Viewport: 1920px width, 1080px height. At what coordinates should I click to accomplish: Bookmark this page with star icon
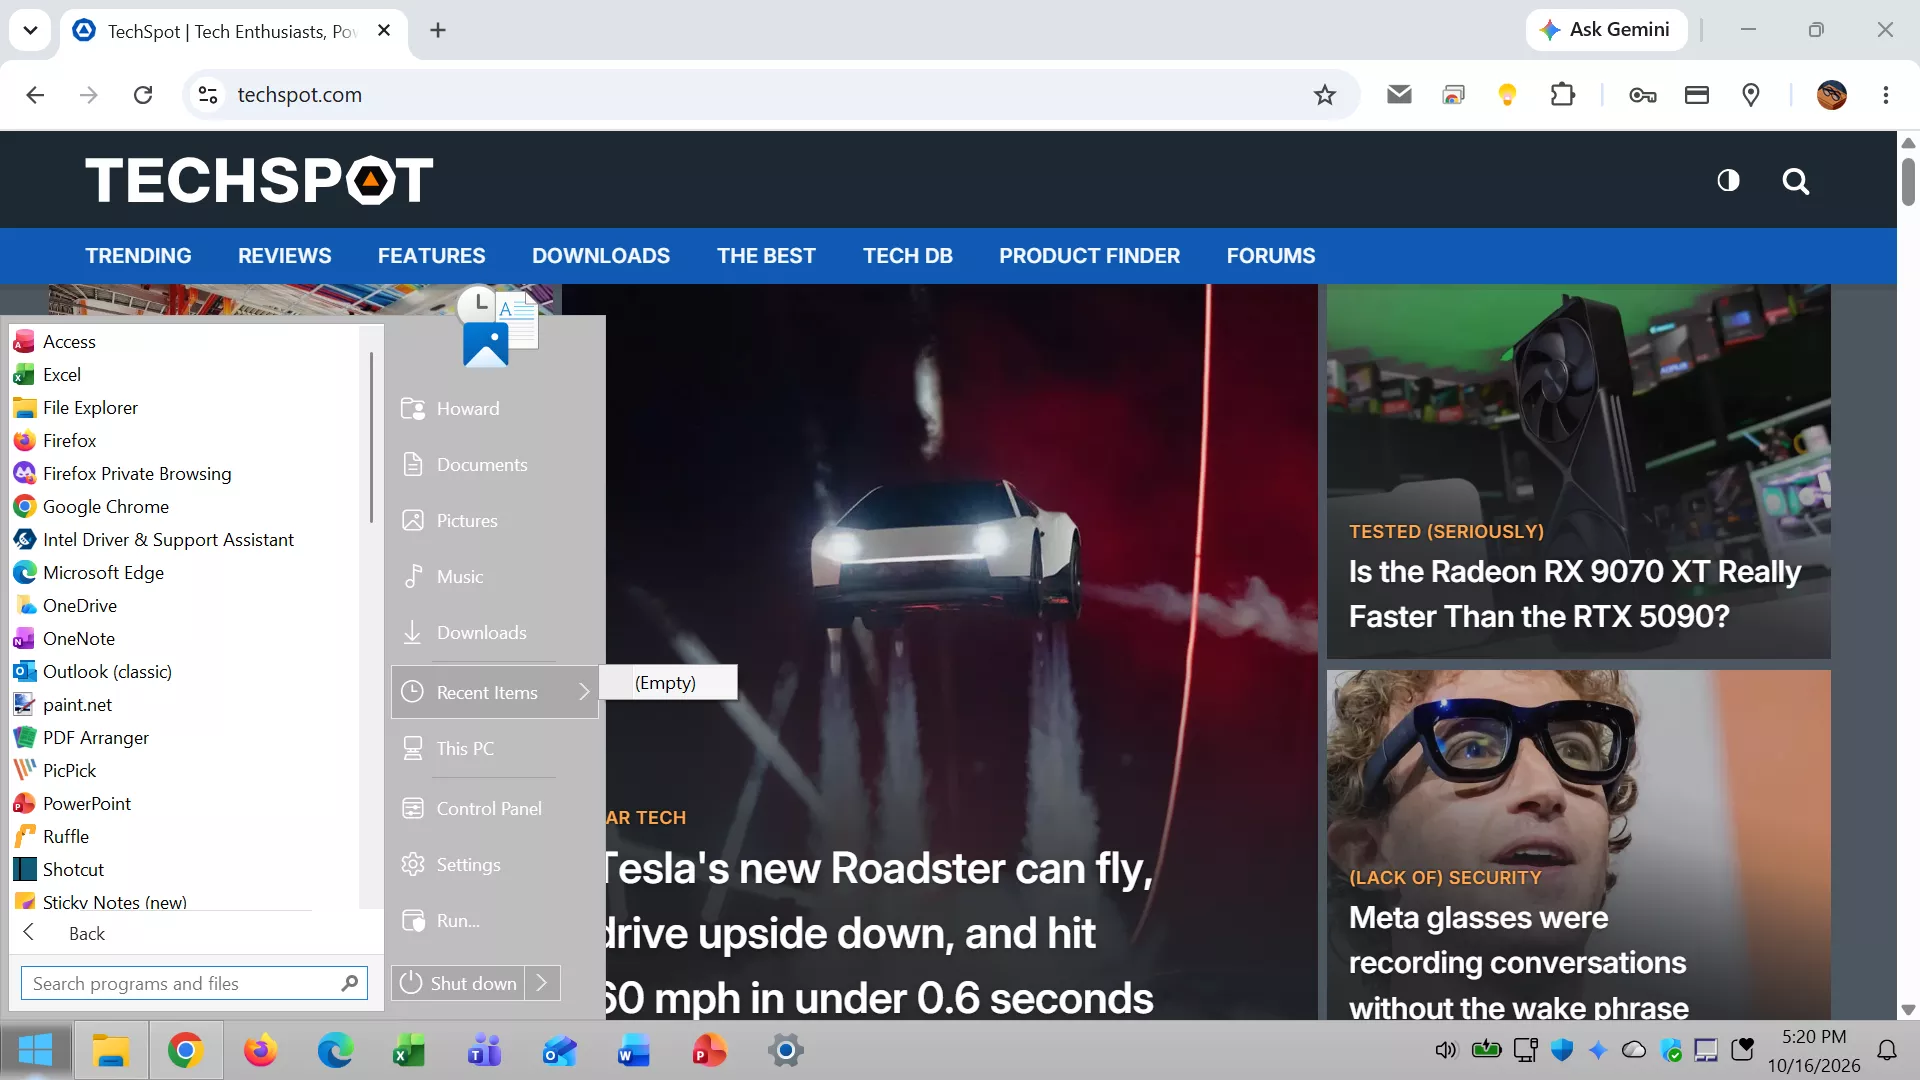tap(1325, 95)
